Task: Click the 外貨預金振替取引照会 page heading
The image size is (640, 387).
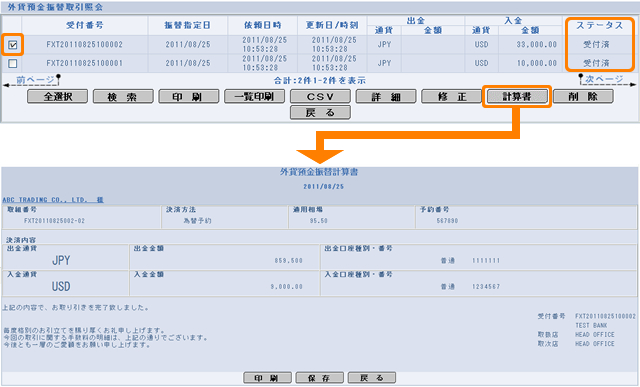Action: click(55, 7)
